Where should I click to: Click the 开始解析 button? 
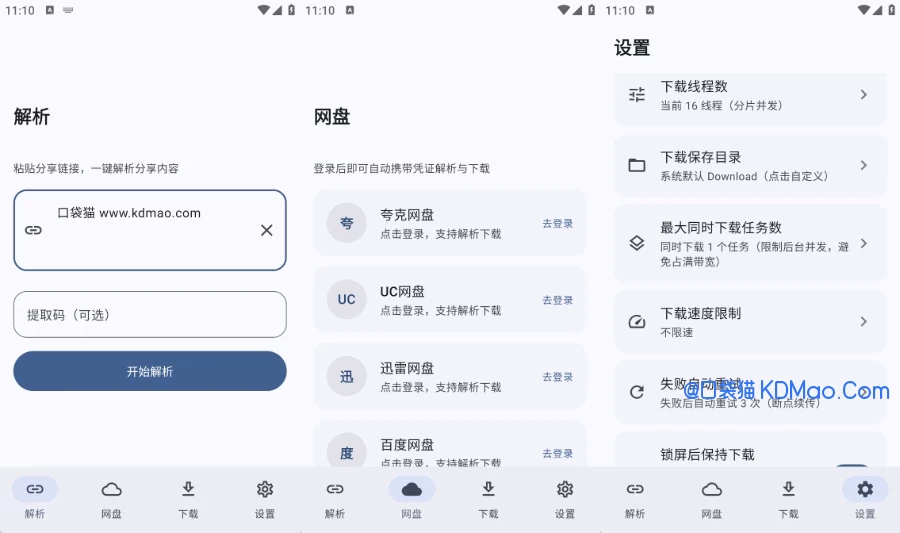point(150,371)
